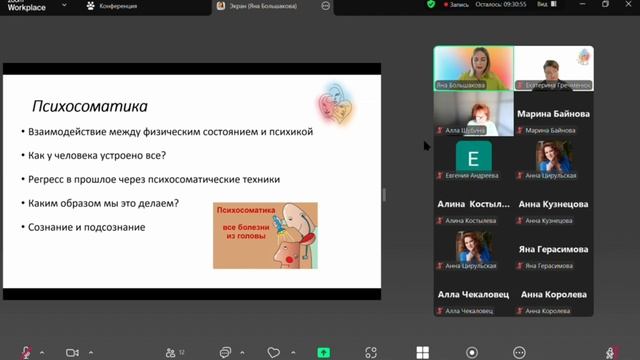Toggle the video camera icon
640x360 pixels.
[x=72, y=352]
